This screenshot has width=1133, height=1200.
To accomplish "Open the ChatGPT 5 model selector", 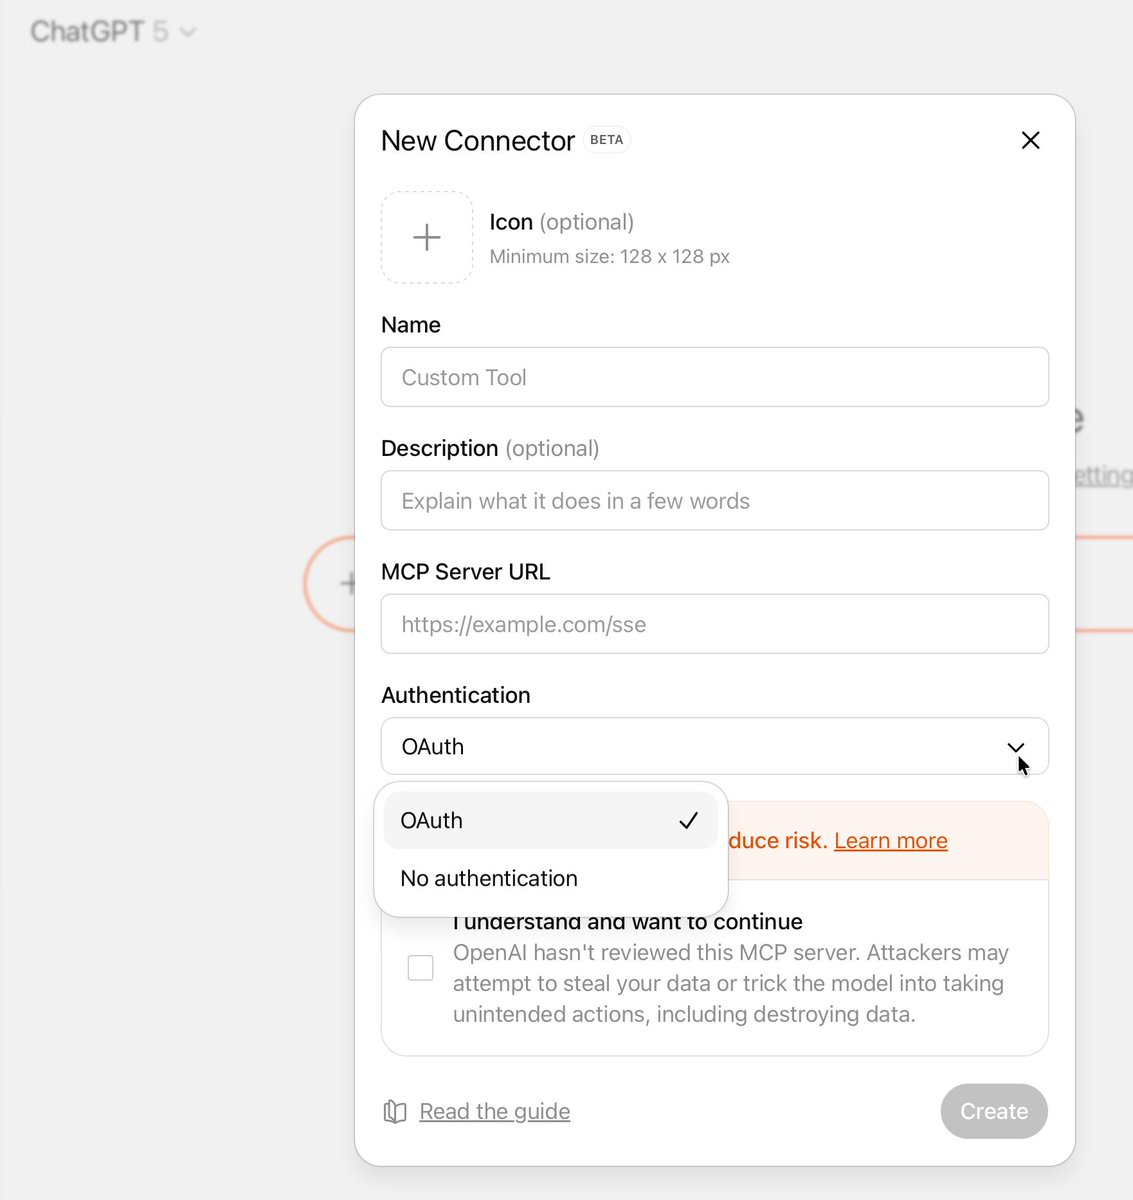I will tap(113, 31).
